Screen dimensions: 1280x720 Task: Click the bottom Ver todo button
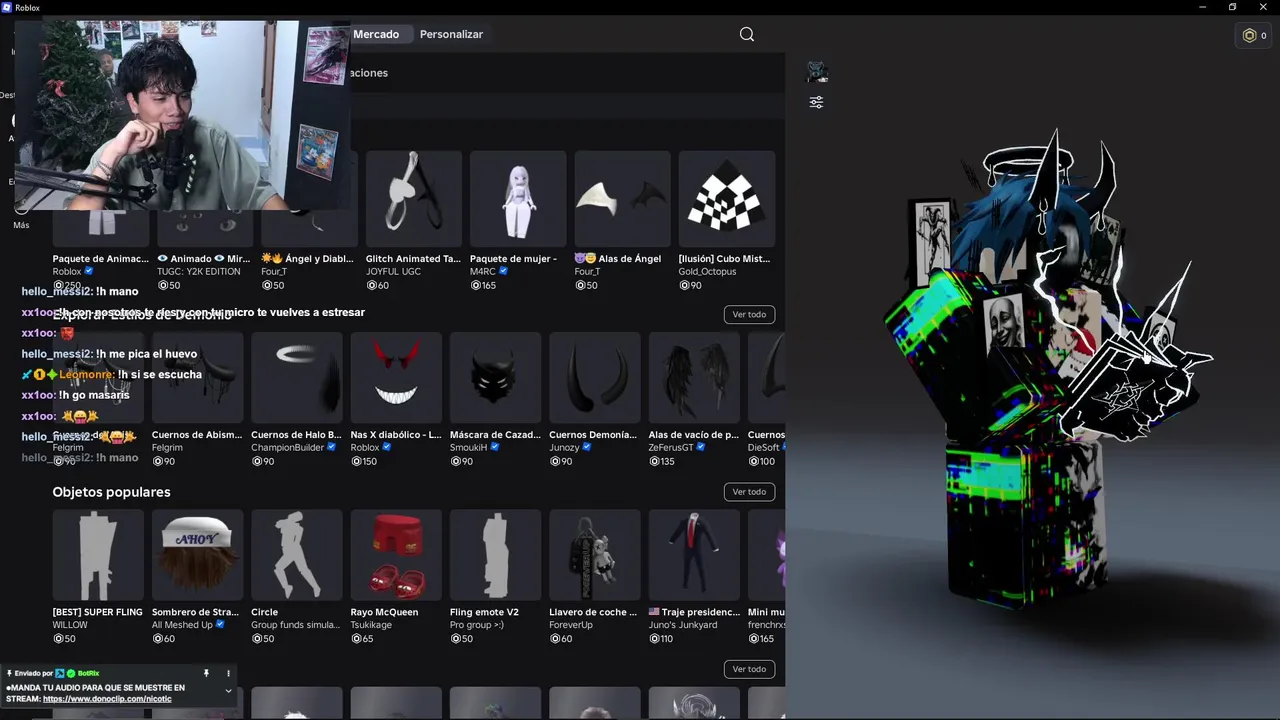pos(749,669)
